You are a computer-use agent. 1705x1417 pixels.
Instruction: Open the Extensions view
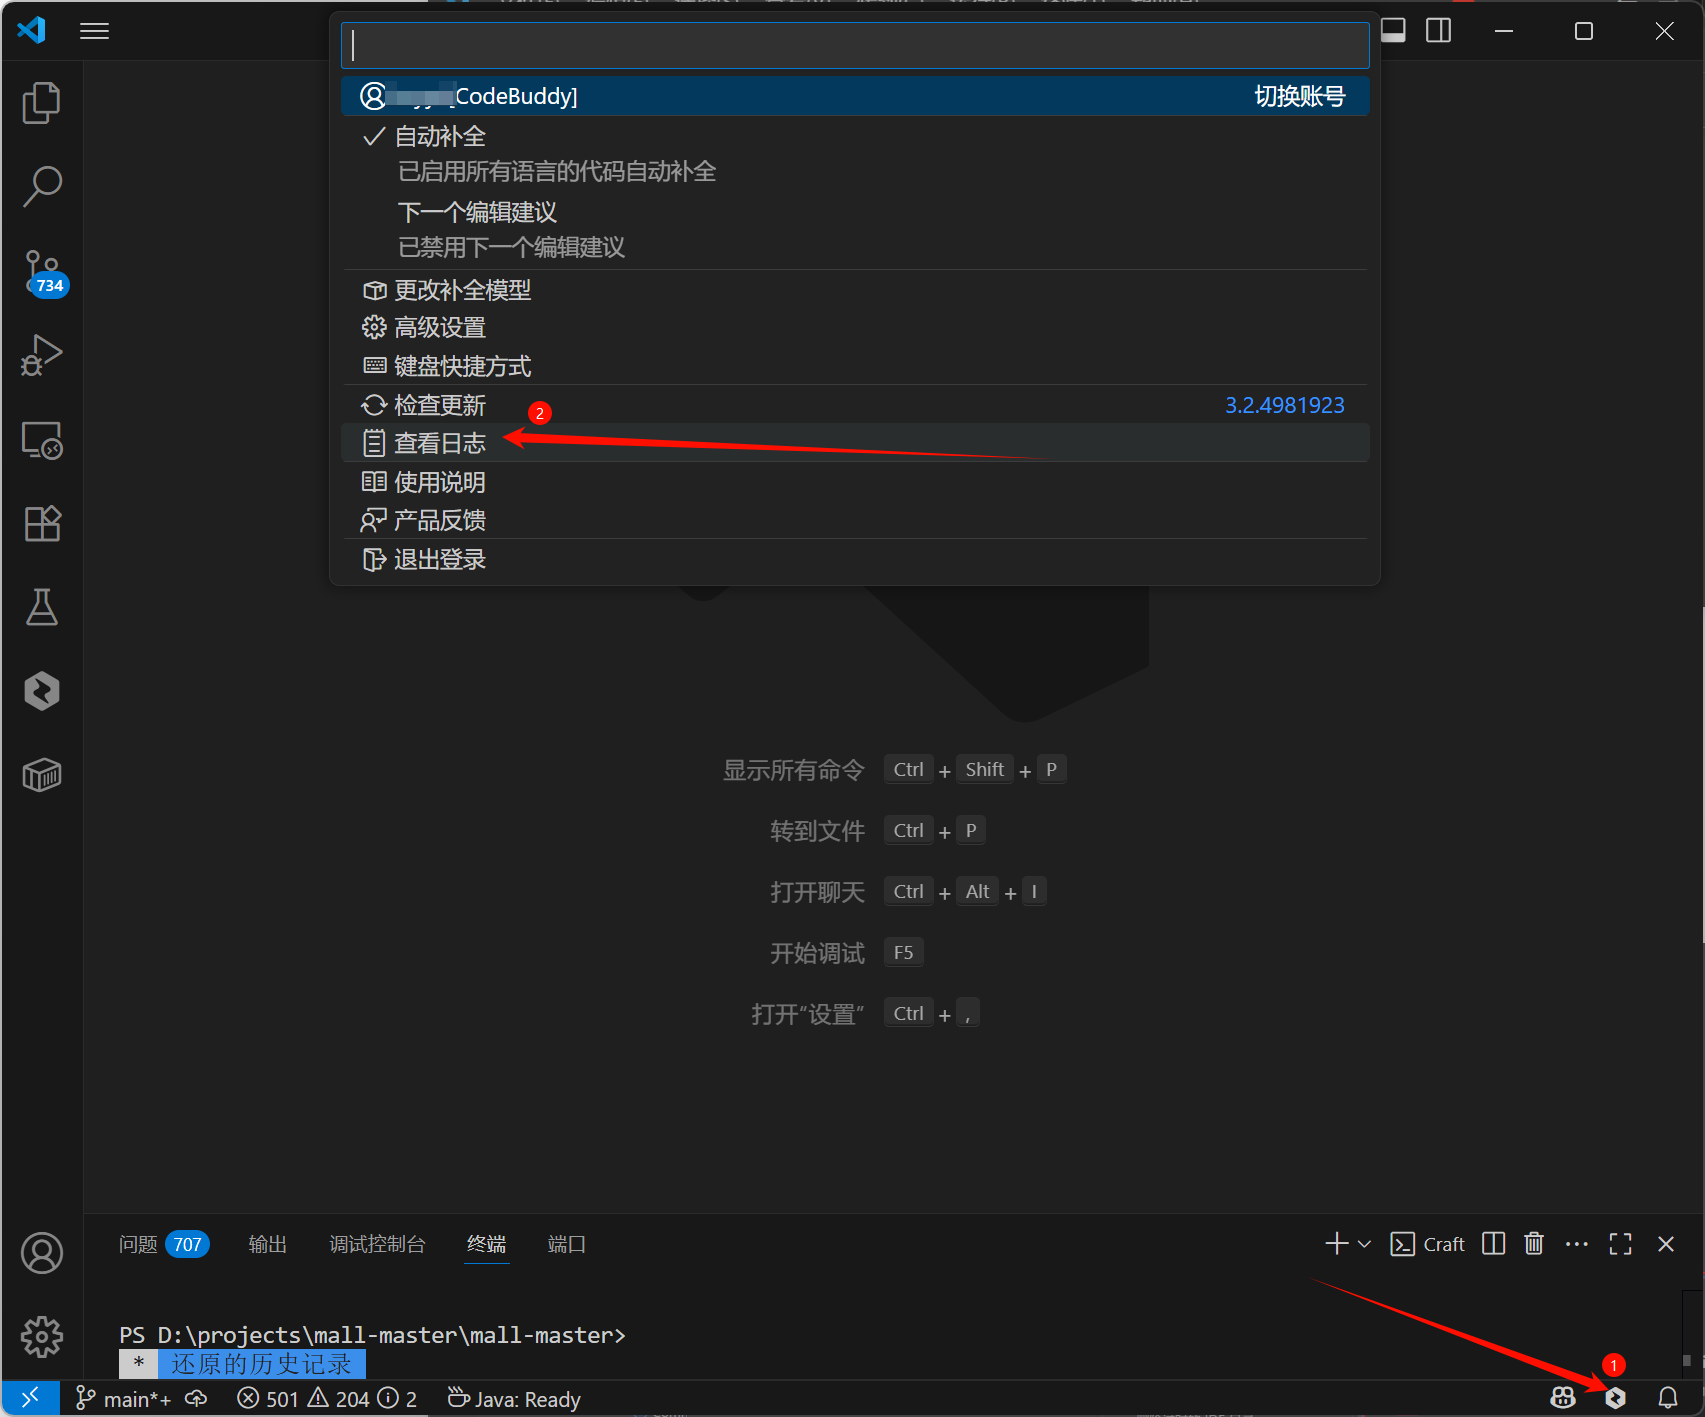(x=41, y=523)
